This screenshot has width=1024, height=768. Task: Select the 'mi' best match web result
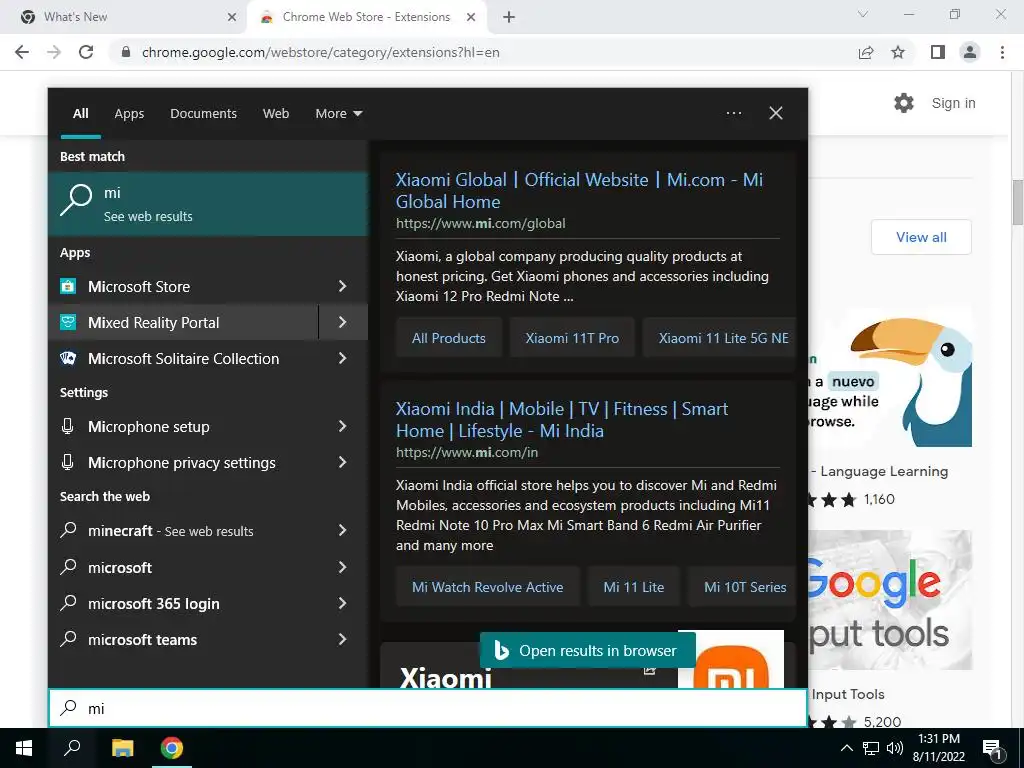(208, 204)
